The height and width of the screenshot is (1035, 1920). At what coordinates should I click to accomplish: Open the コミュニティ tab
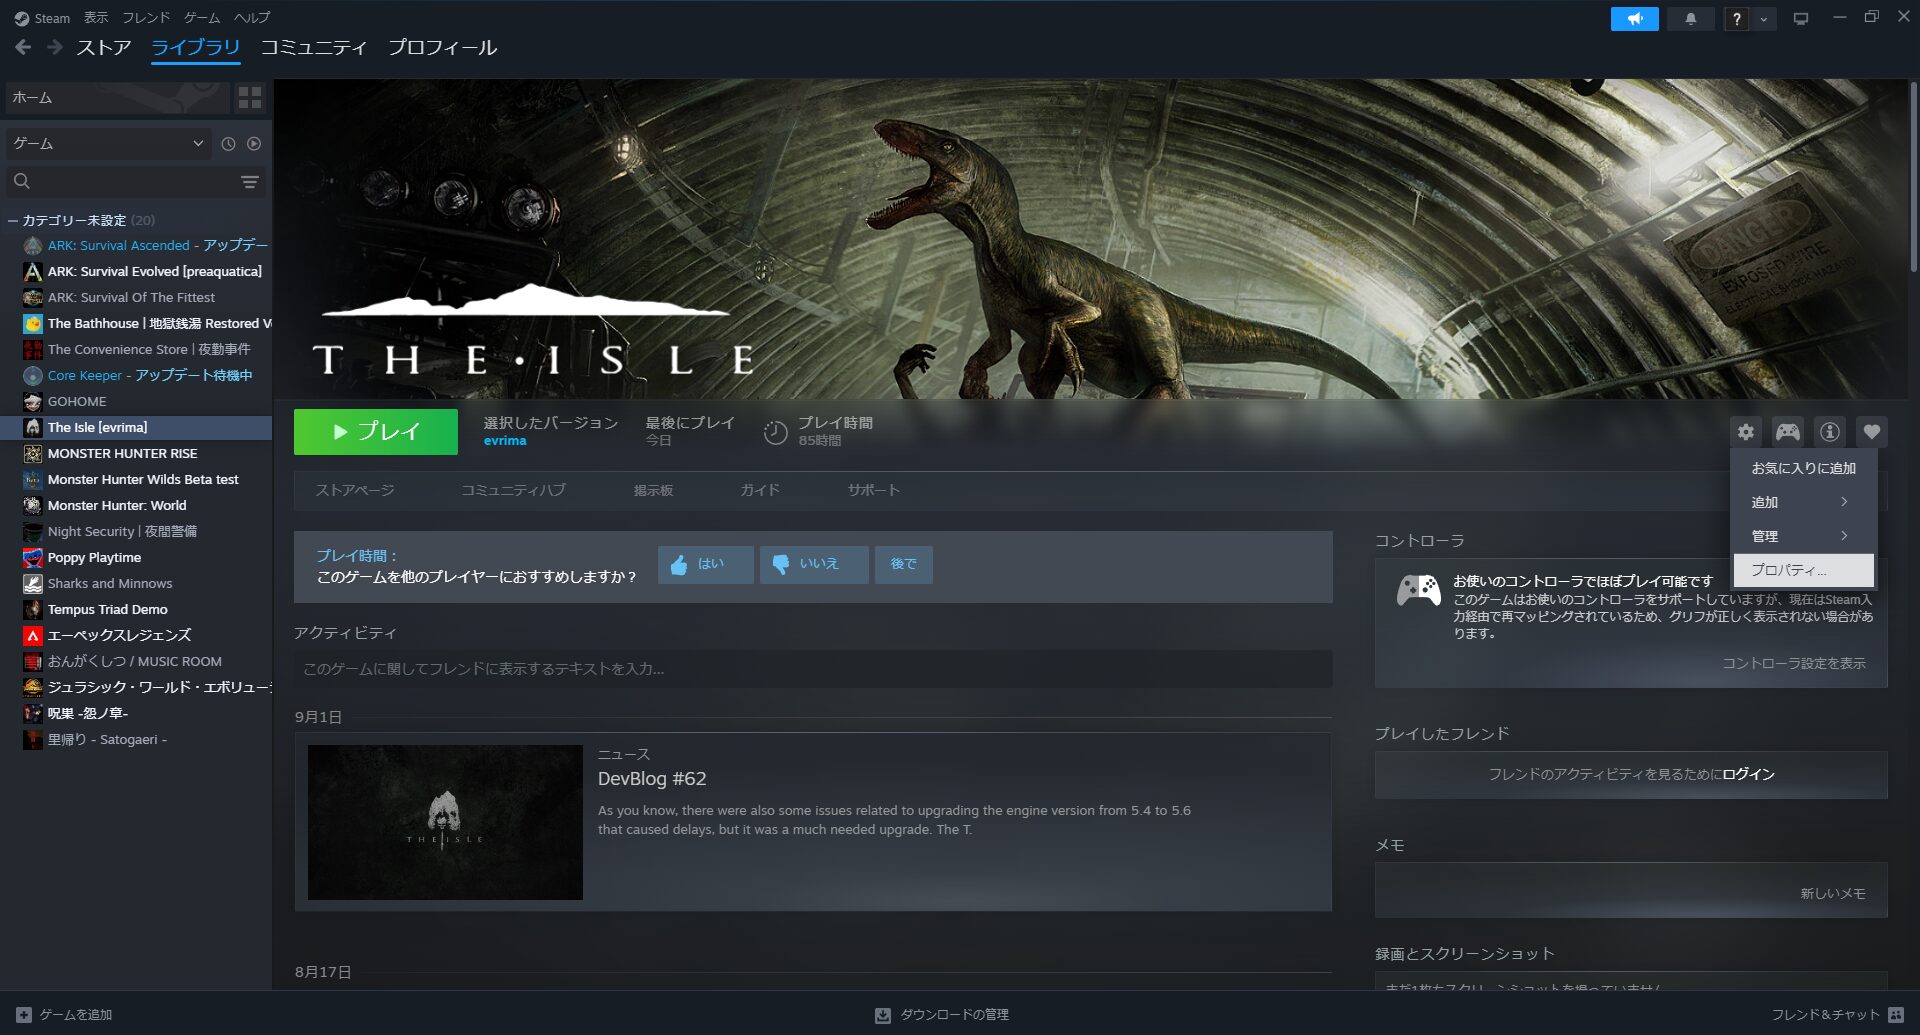point(314,47)
